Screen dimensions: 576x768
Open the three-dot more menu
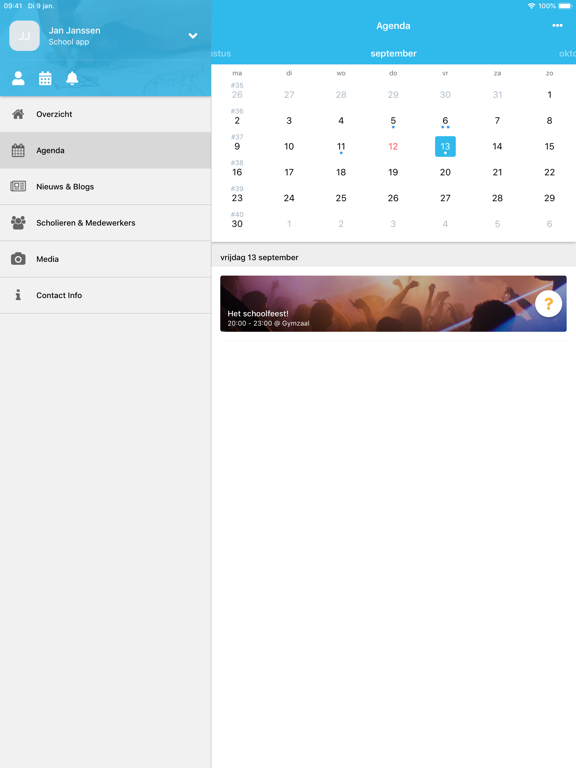(557, 25)
